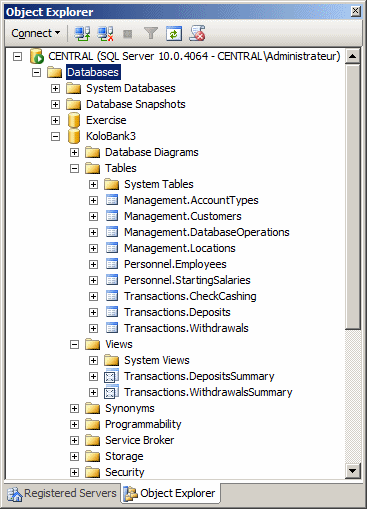
Task: Expand the Exercise database node
Action: tap(56, 120)
